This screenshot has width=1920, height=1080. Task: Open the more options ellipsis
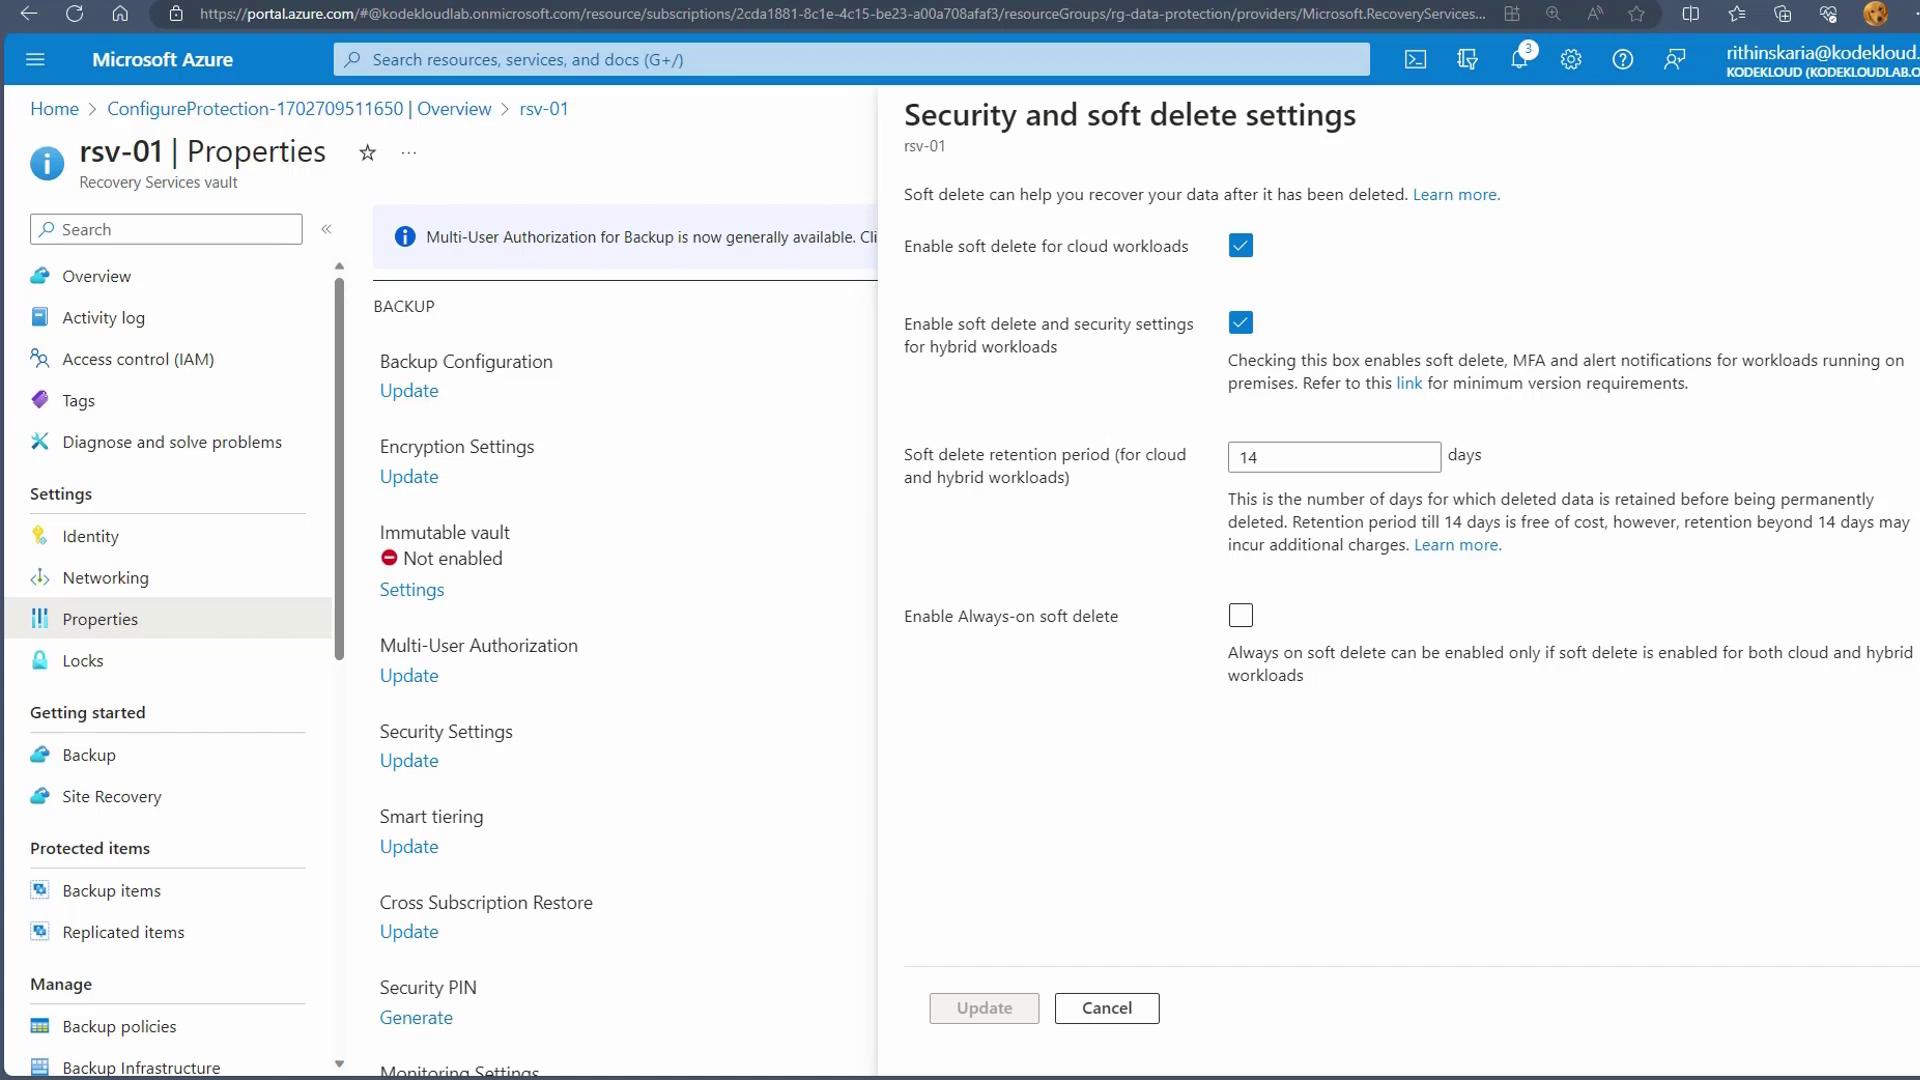tap(408, 153)
